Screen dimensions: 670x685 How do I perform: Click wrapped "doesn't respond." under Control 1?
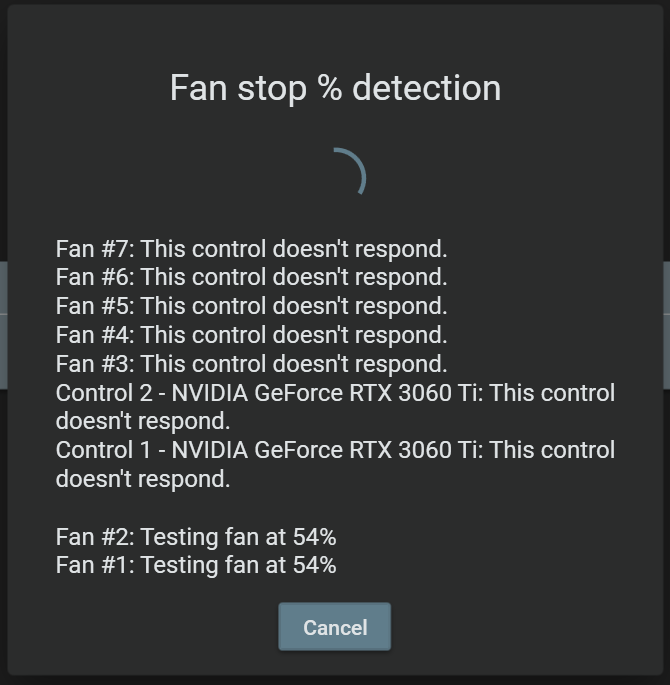[143, 479]
